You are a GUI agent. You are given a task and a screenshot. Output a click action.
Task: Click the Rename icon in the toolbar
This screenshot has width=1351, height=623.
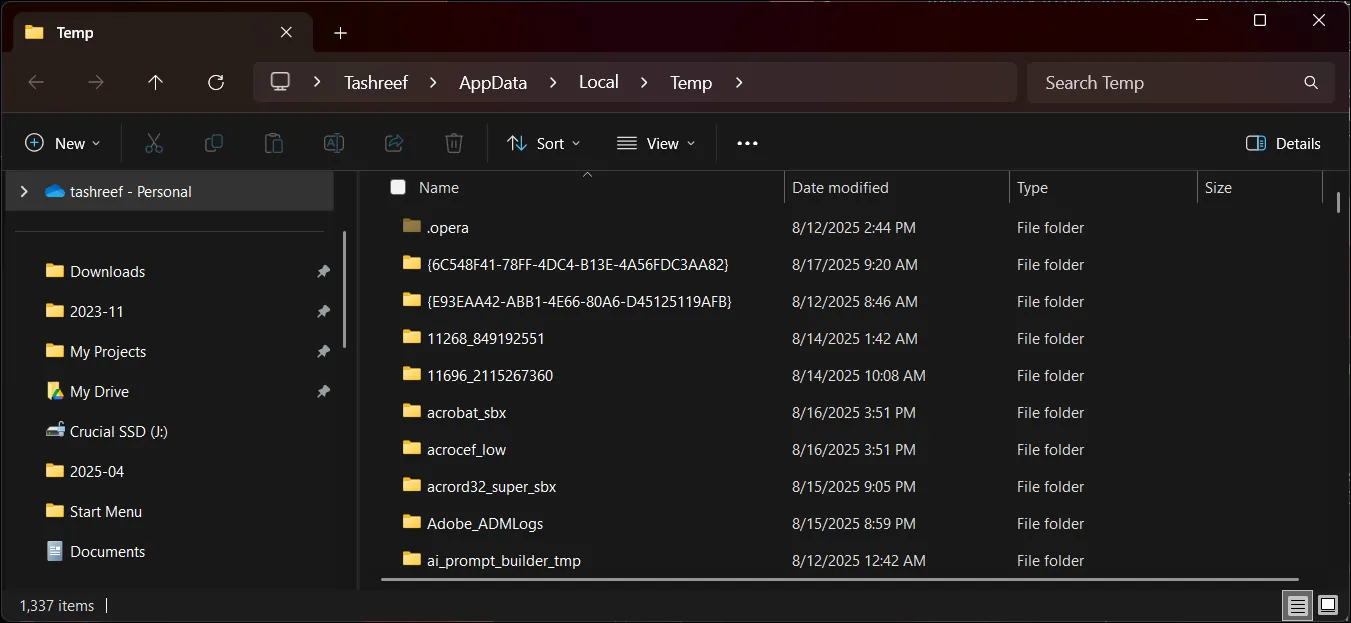click(x=334, y=143)
